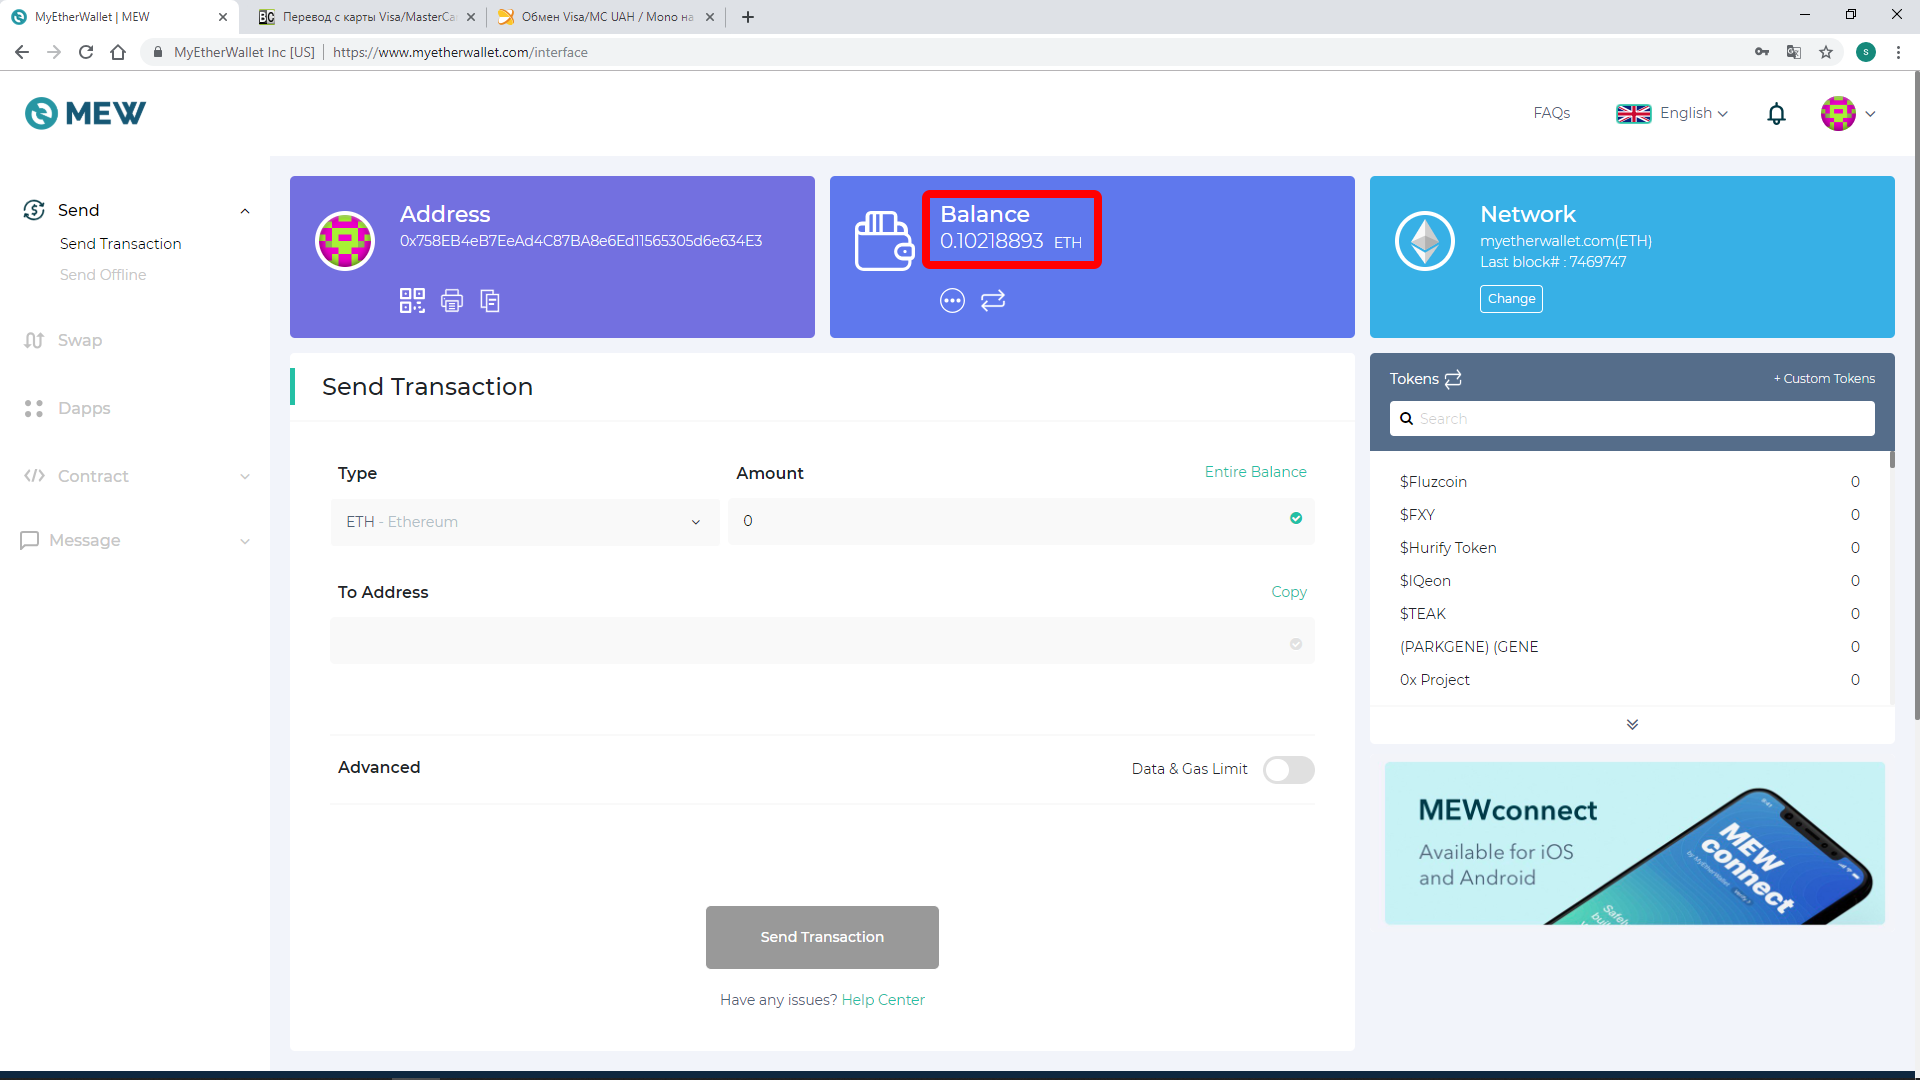Click the + Custom Tokens link

(x=1824, y=379)
